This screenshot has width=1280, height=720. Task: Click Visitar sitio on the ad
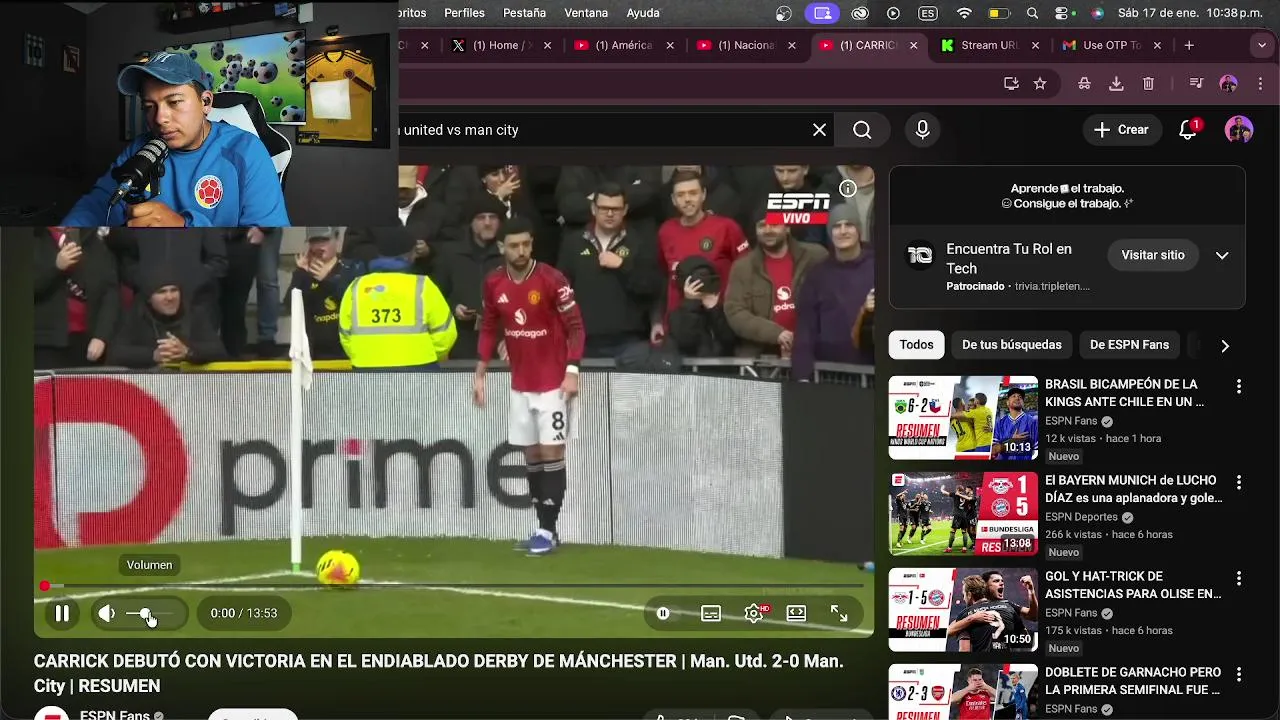coord(1153,255)
